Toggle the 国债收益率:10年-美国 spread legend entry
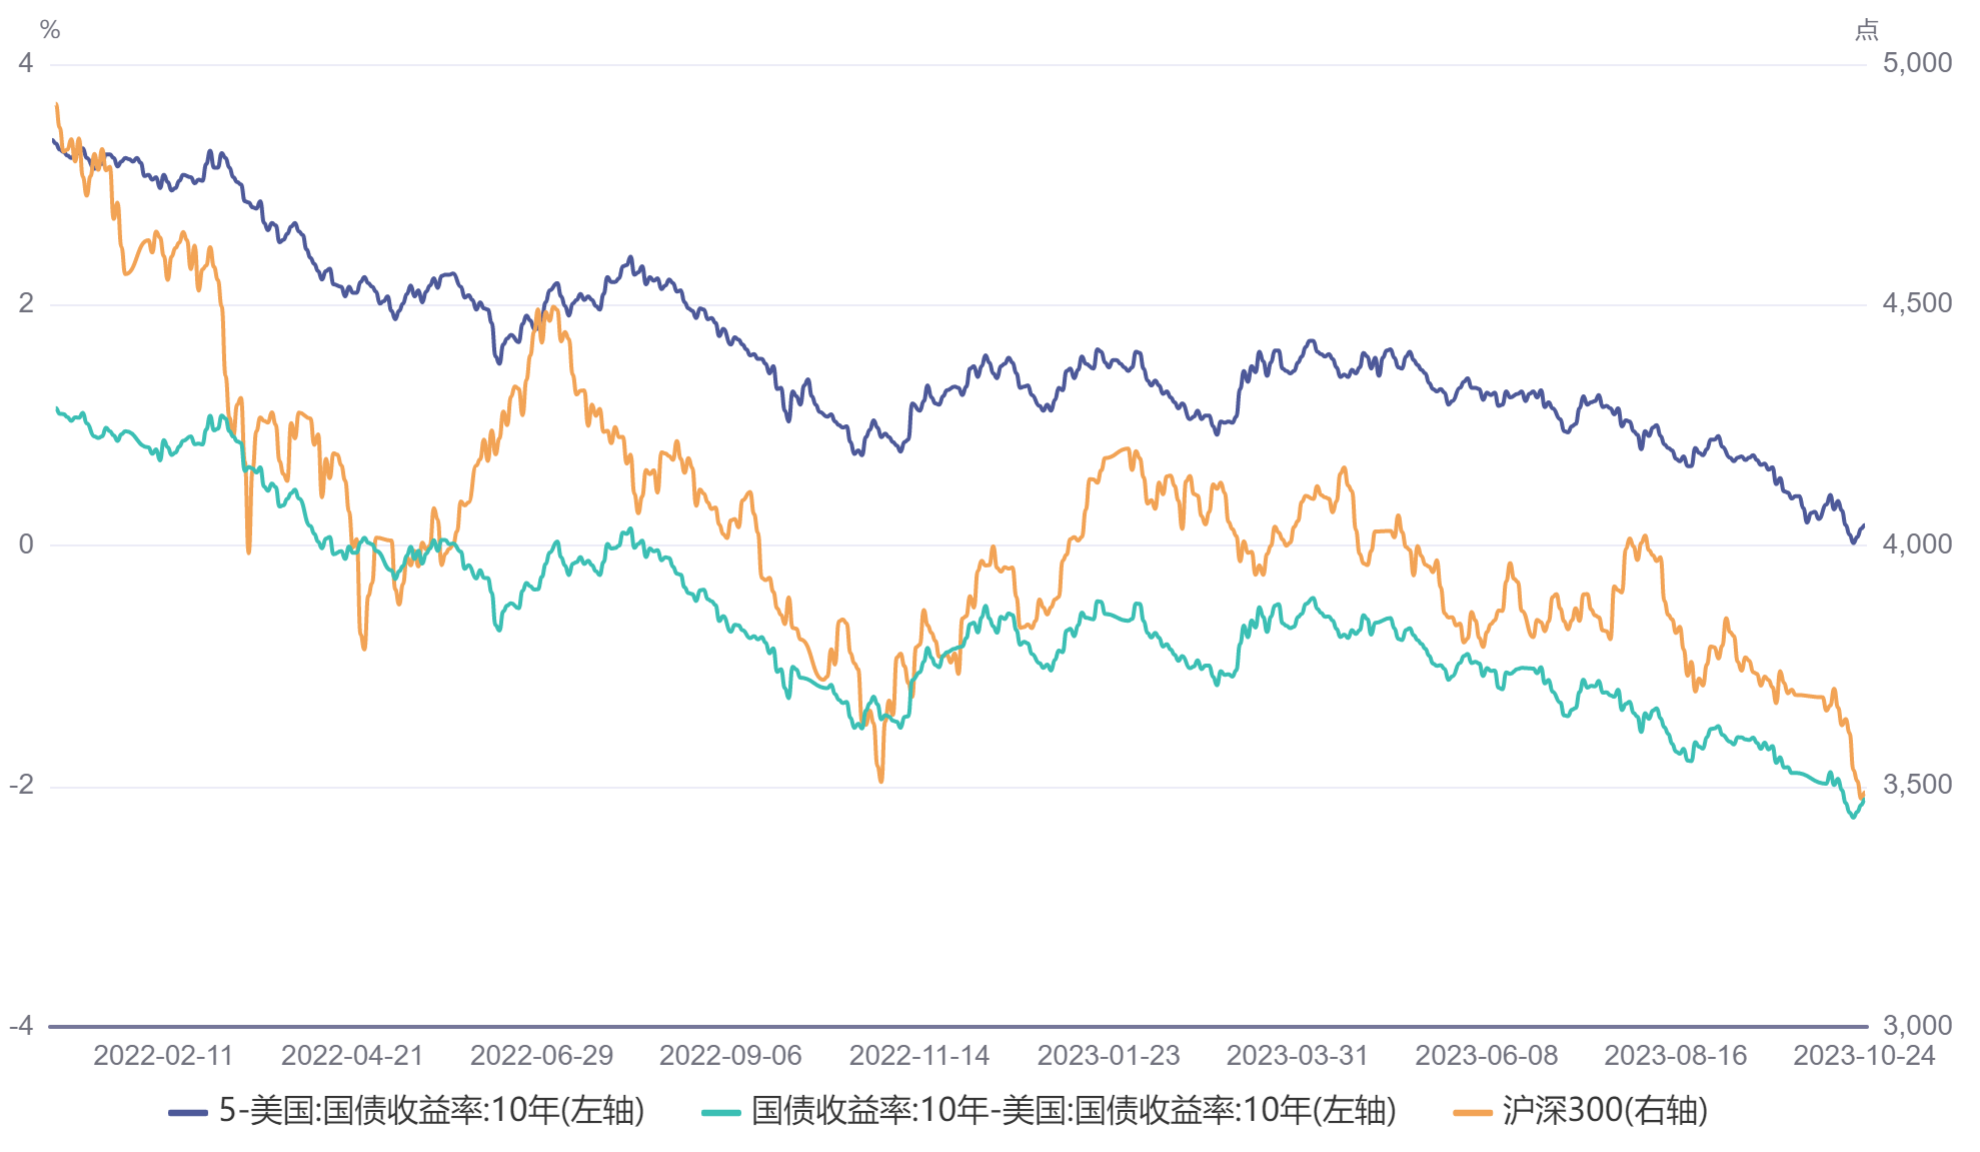 click(1072, 1110)
